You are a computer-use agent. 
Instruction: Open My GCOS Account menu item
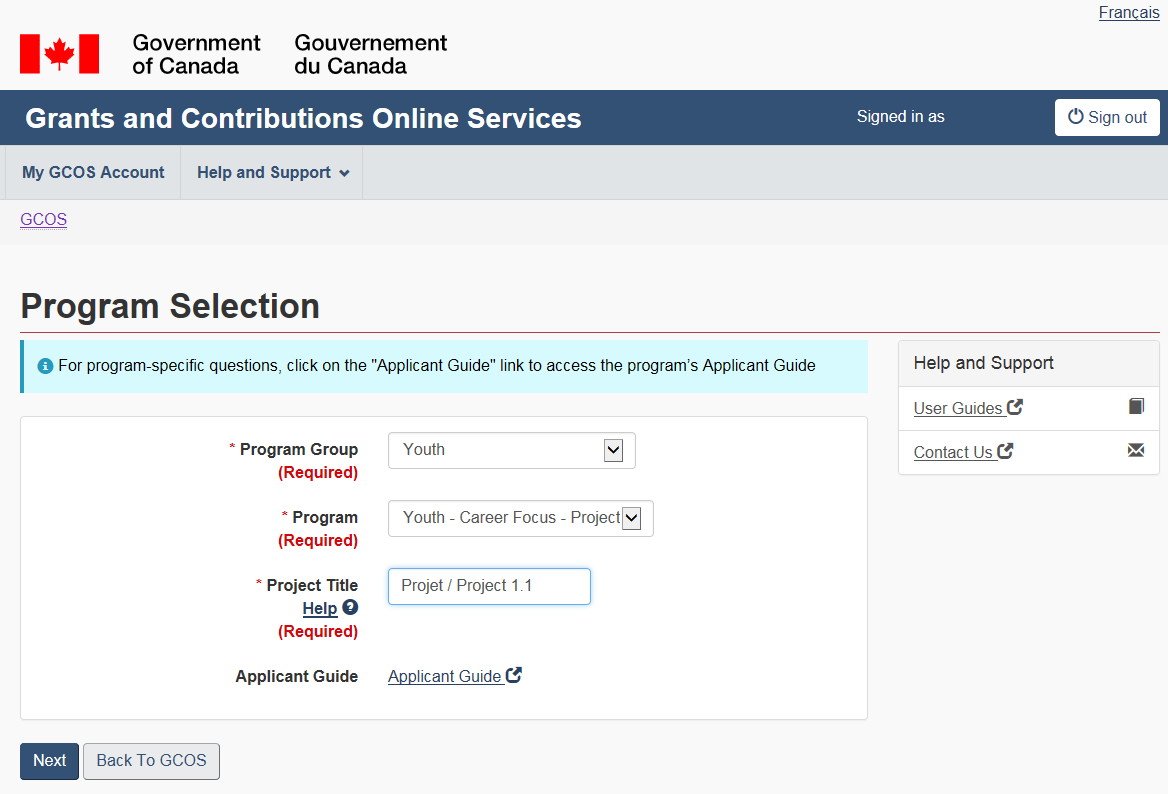pyautogui.click(x=93, y=173)
